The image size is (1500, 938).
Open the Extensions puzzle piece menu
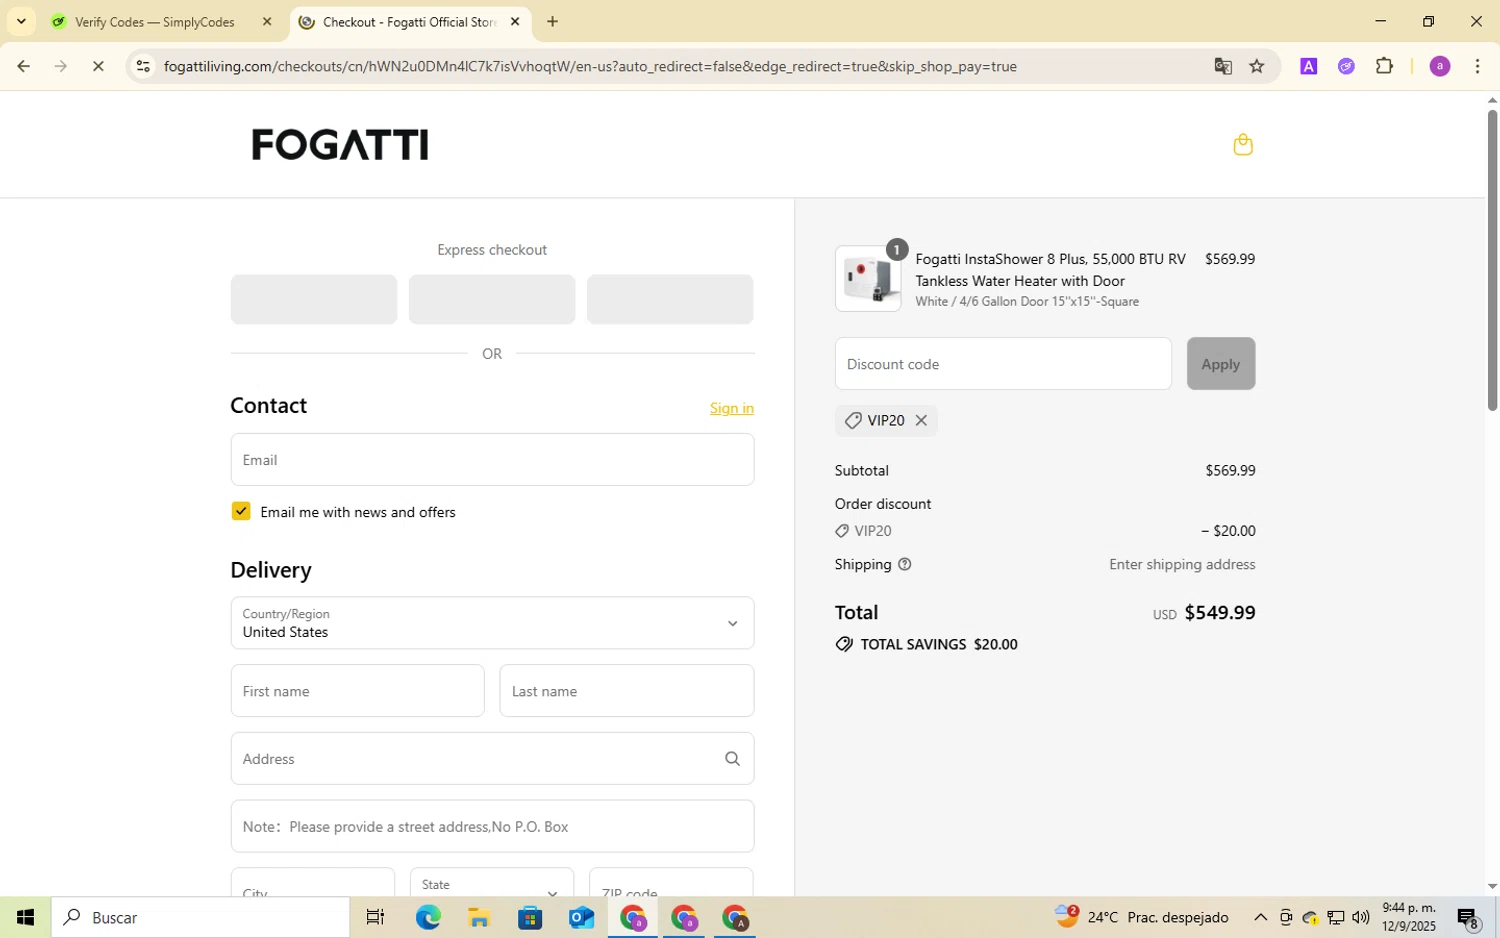click(1384, 67)
